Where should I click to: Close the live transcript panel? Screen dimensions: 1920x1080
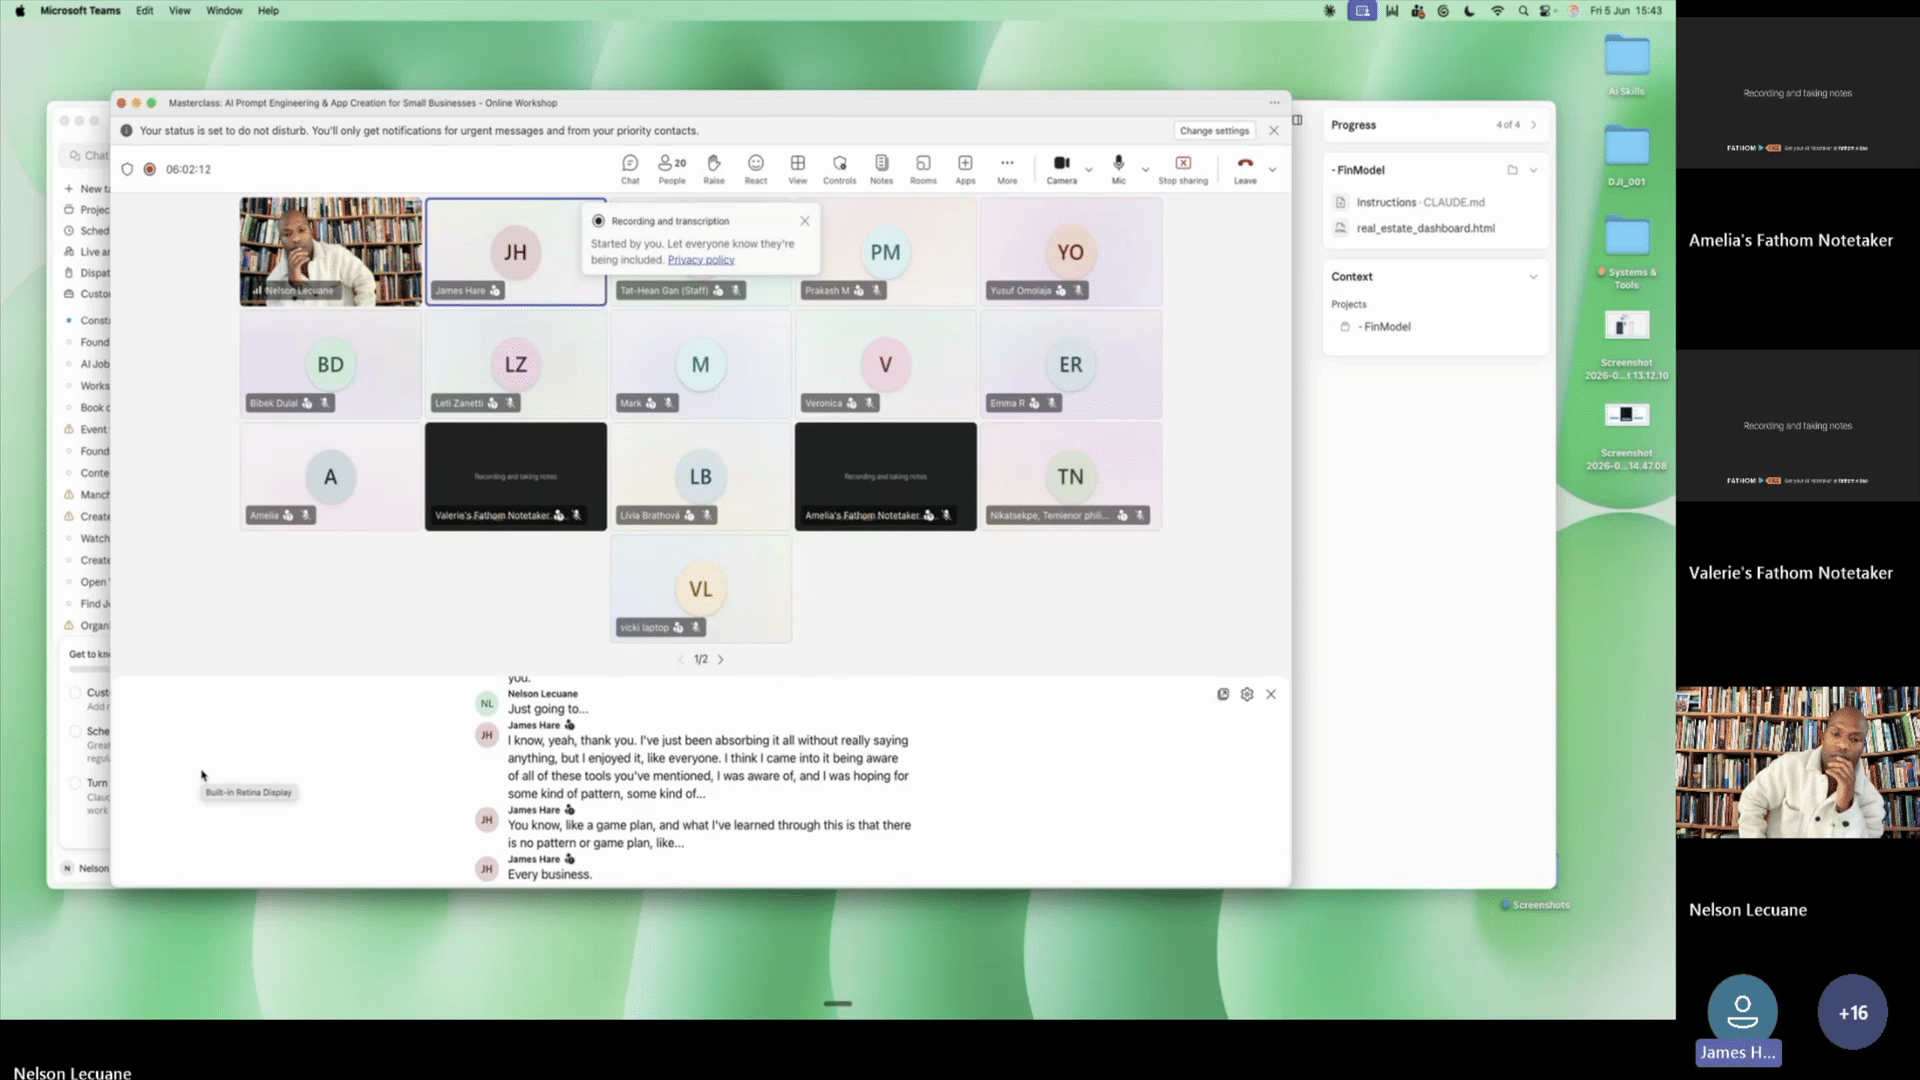tap(1271, 694)
